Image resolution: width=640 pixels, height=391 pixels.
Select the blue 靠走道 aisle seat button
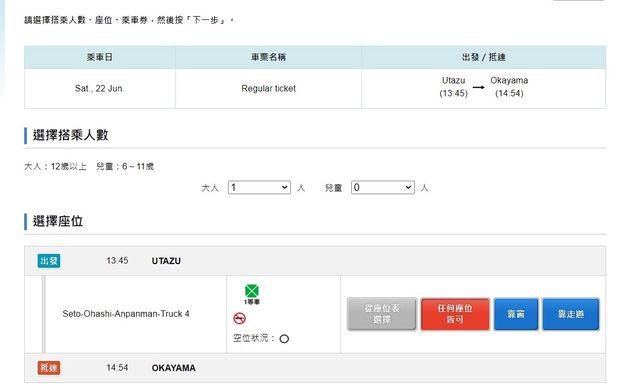pos(571,314)
